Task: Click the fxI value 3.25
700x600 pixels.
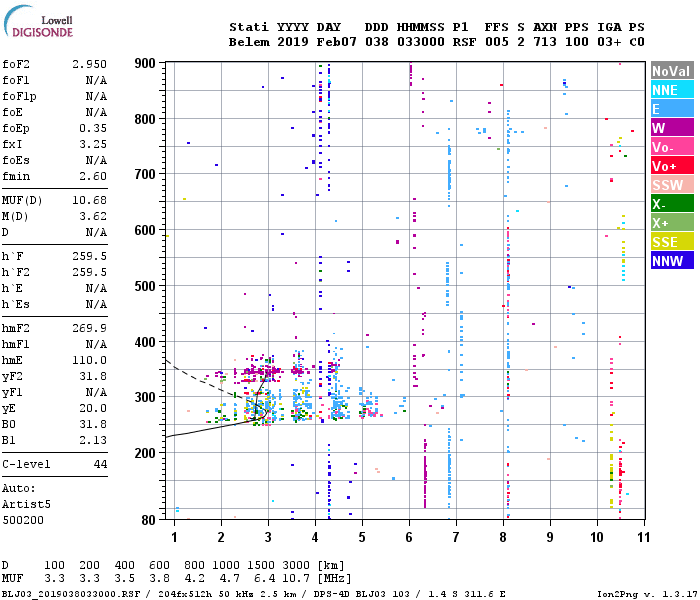Action: 93,144
